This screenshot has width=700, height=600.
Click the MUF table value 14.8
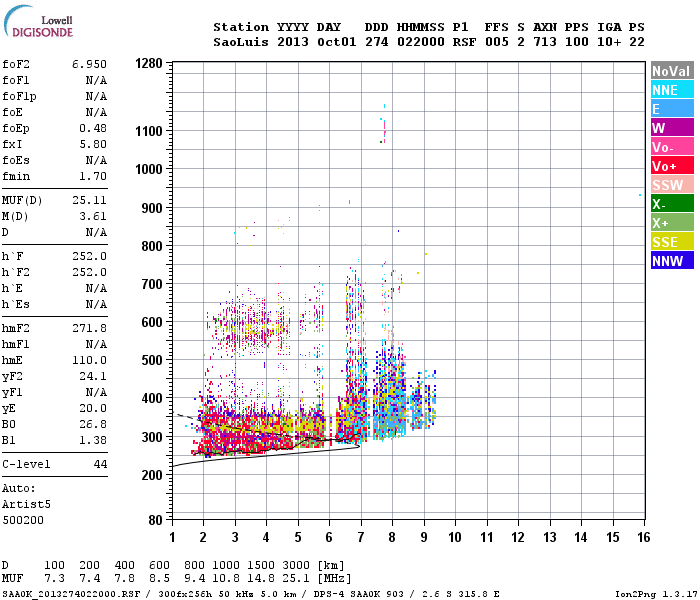(261, 579)
